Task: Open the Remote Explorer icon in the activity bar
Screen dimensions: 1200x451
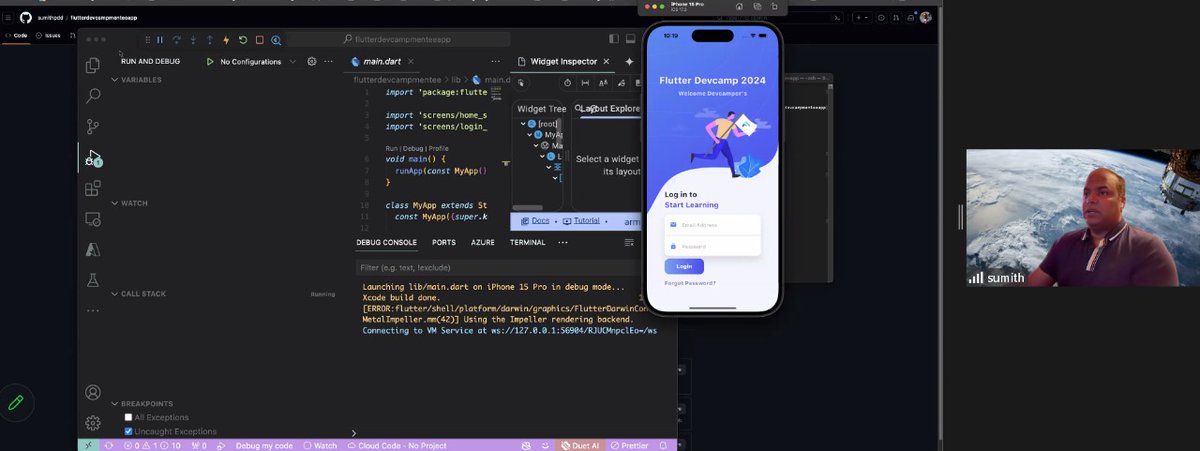Action: 93,219
